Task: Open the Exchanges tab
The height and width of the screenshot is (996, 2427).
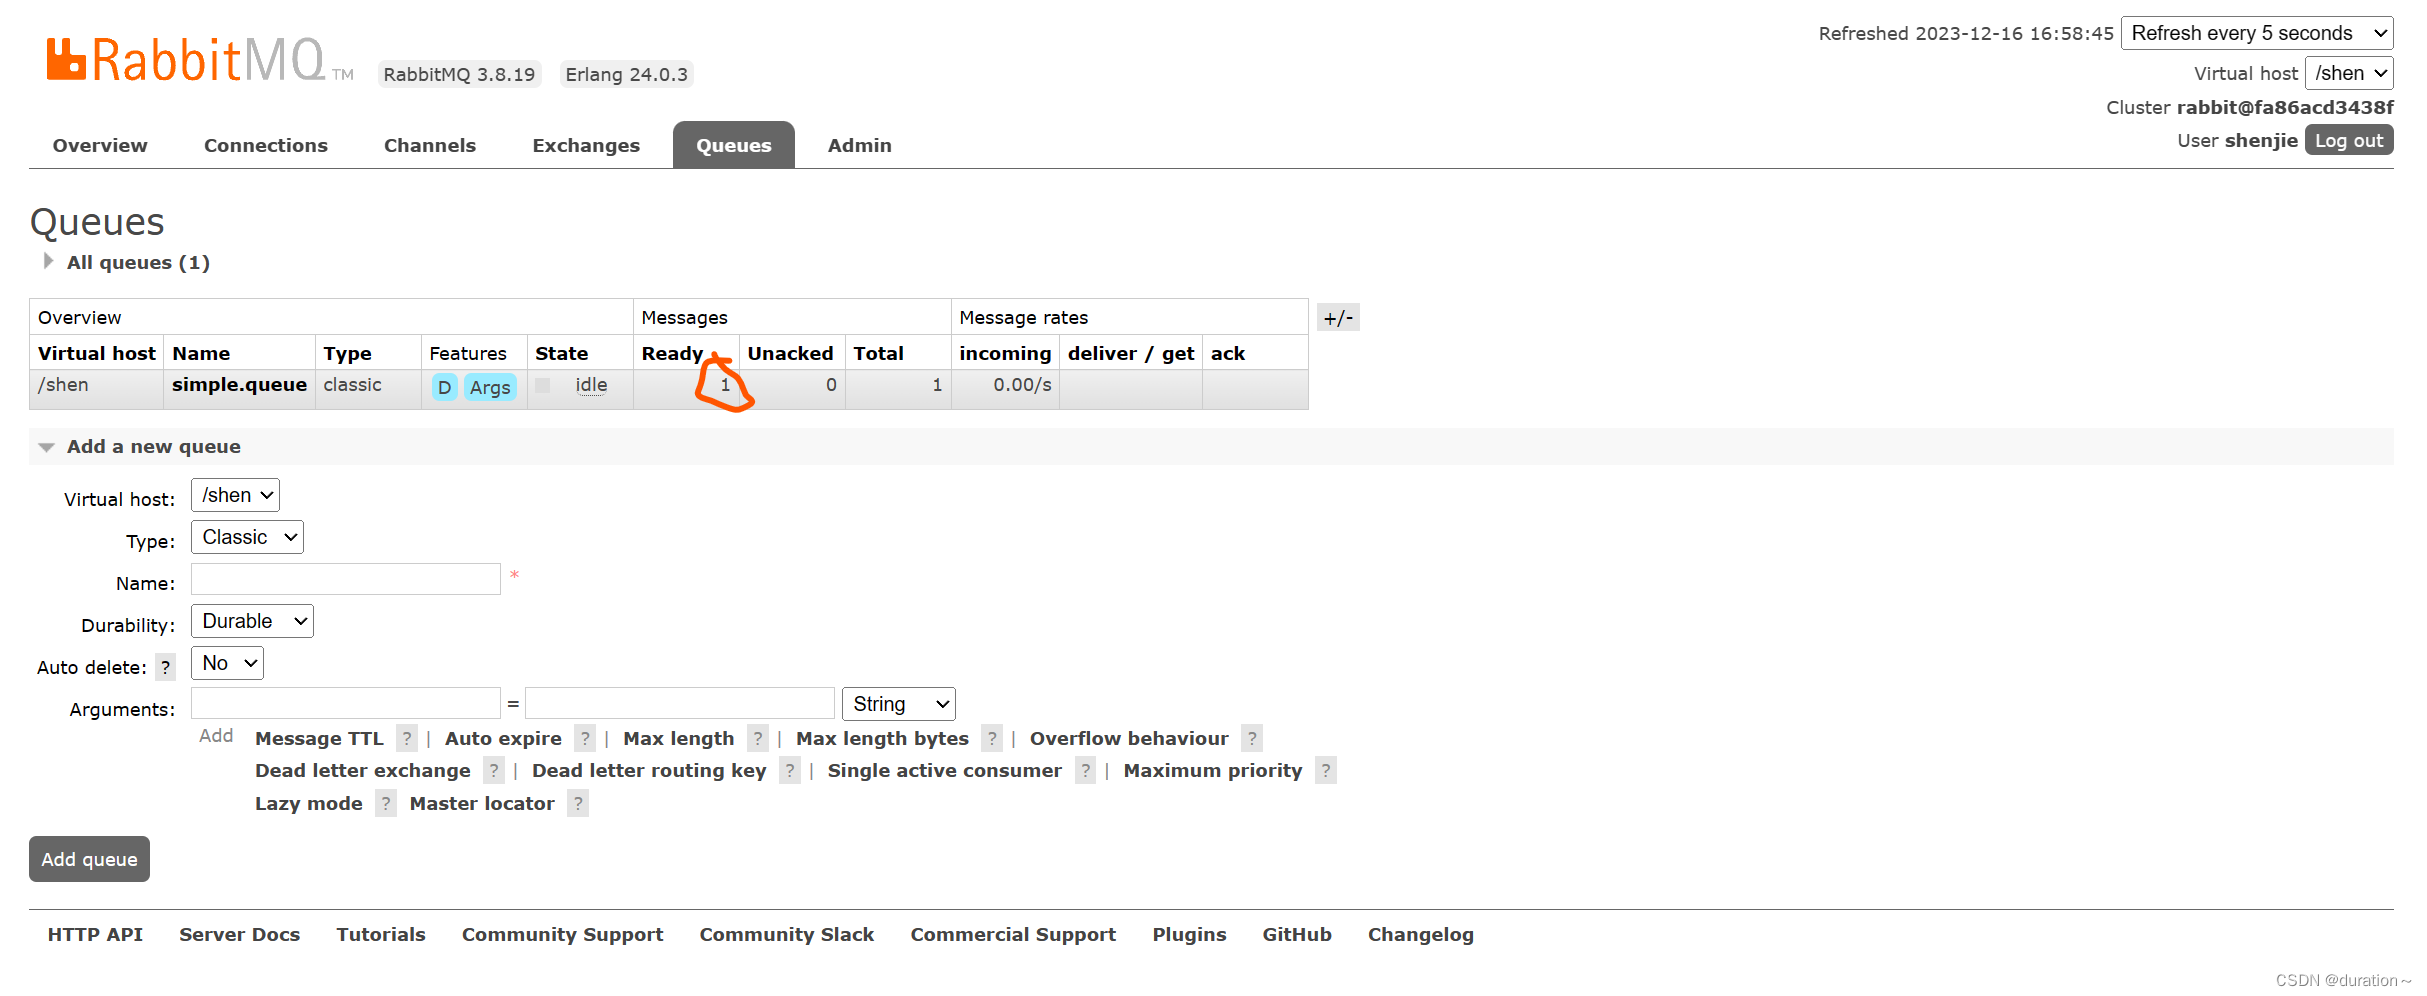Action: pos(586,145)
